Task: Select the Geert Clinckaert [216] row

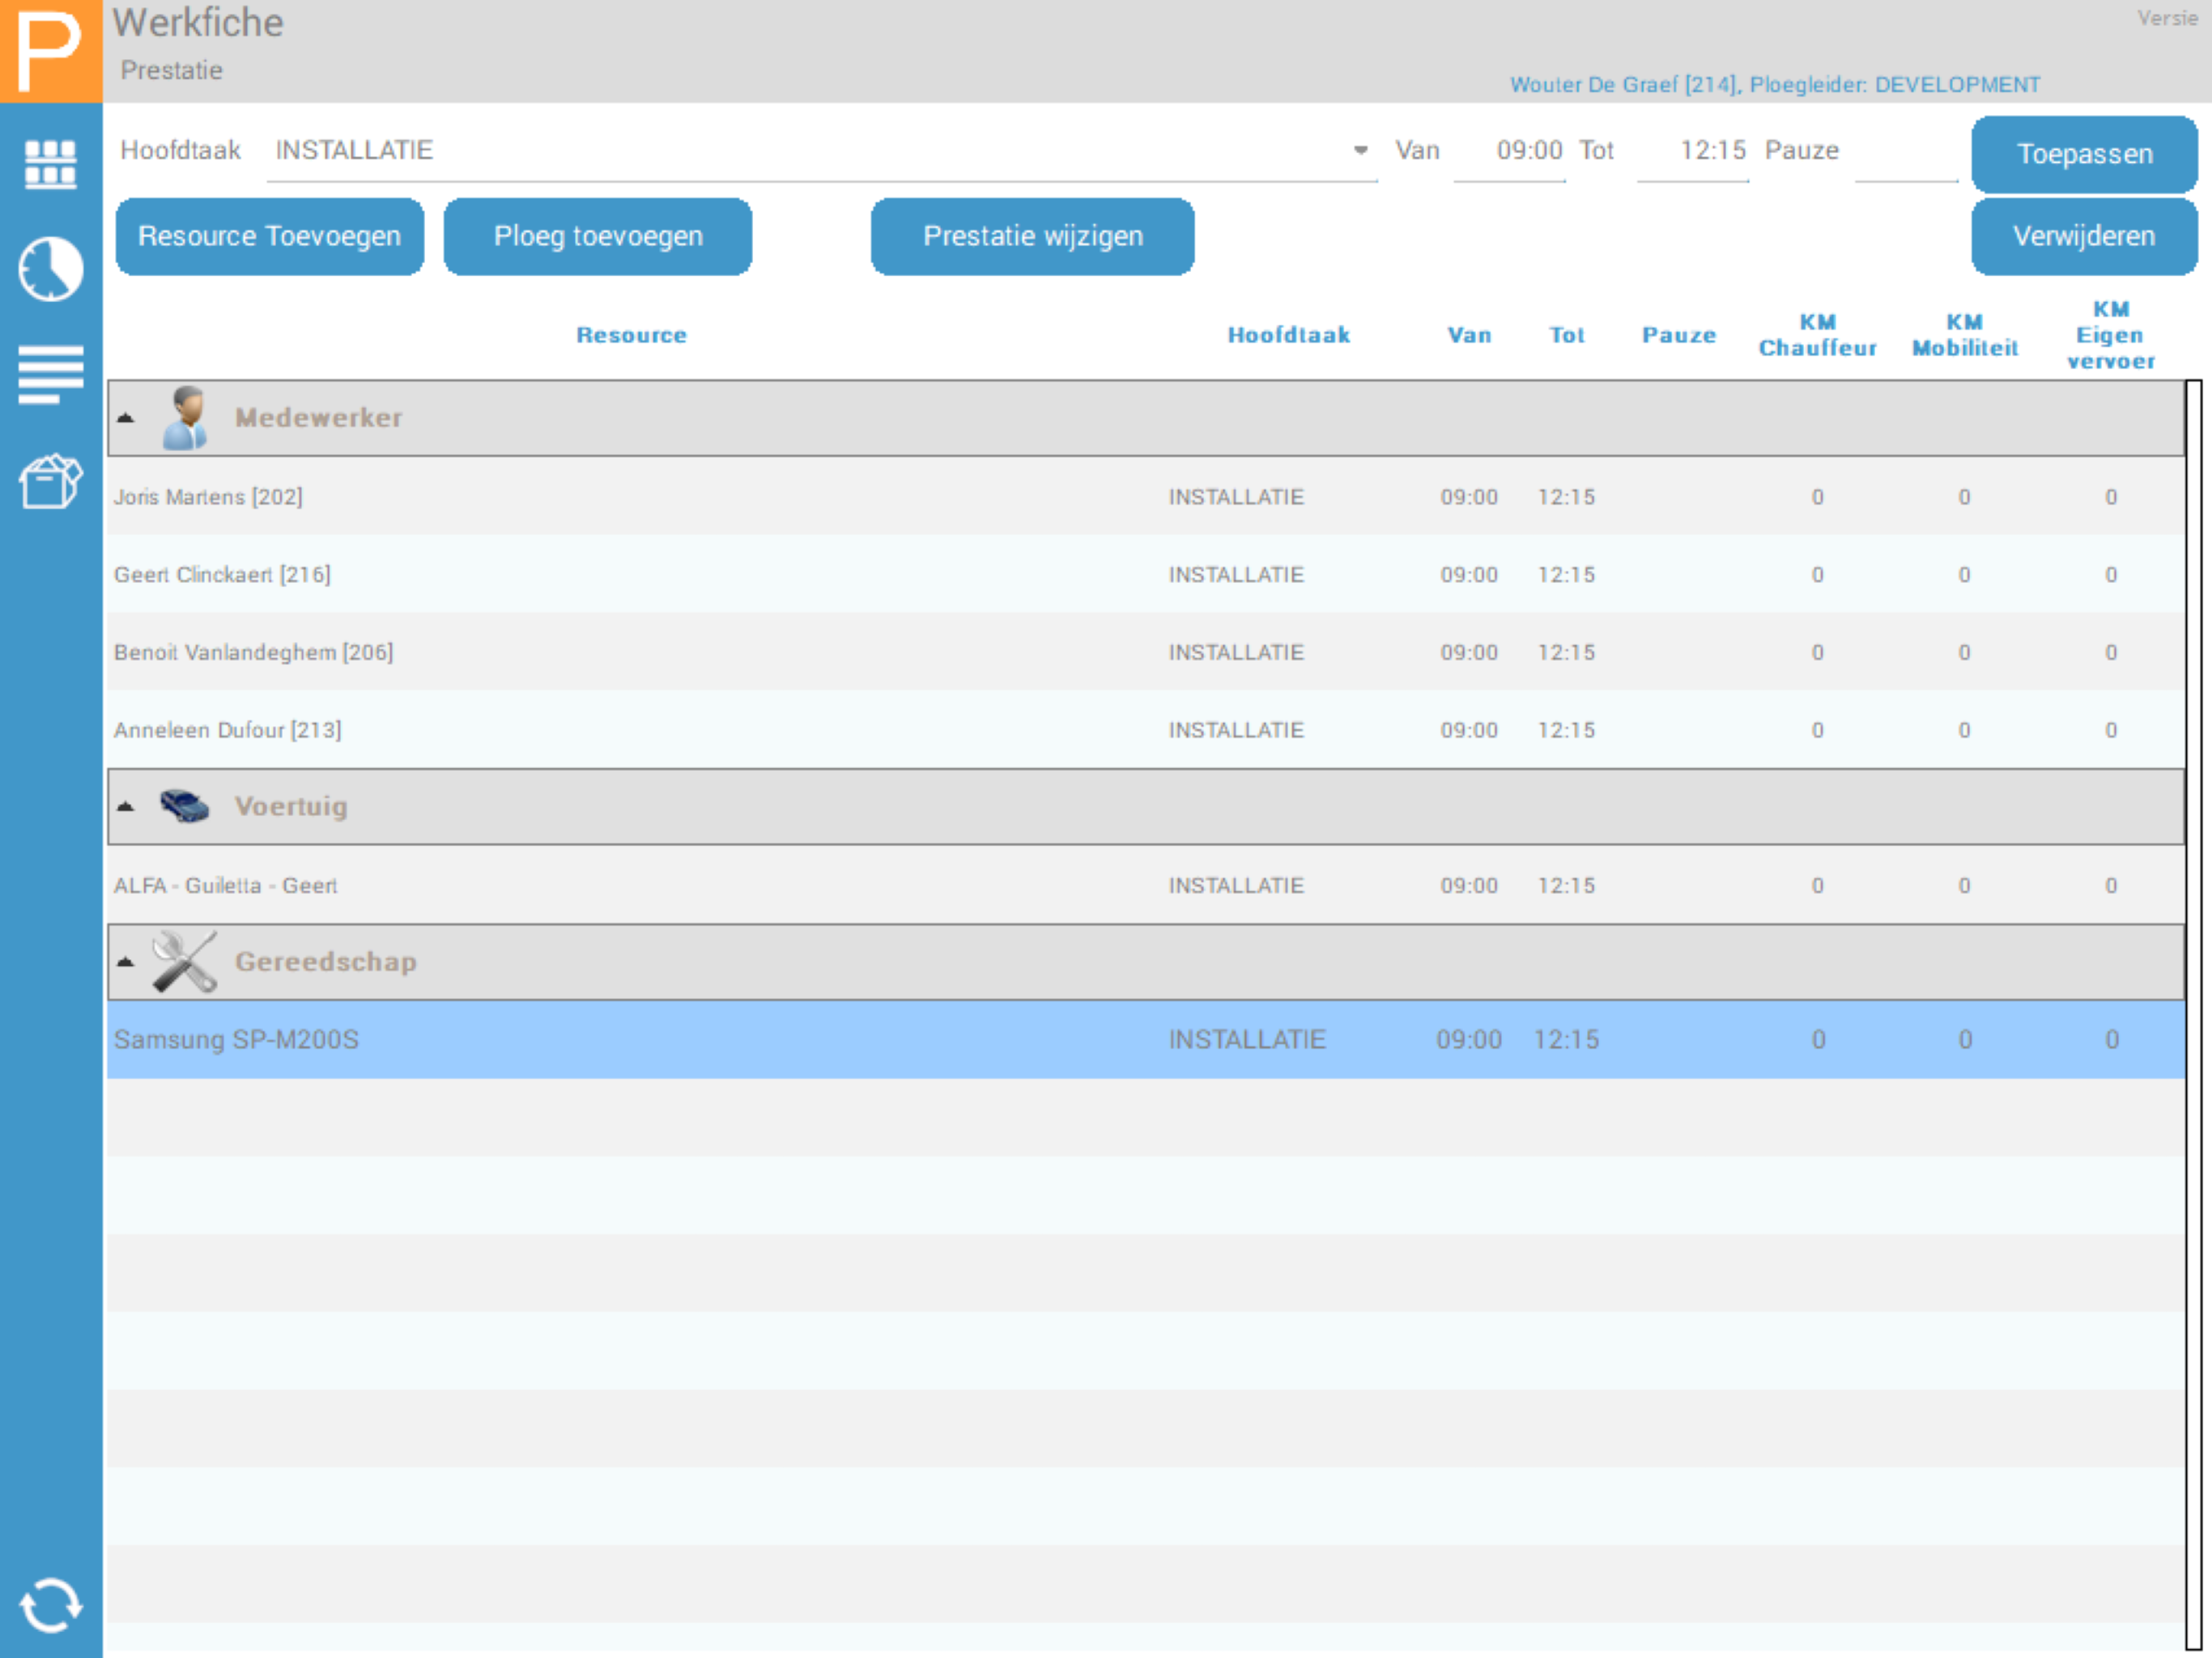Action: (1146, 574)
